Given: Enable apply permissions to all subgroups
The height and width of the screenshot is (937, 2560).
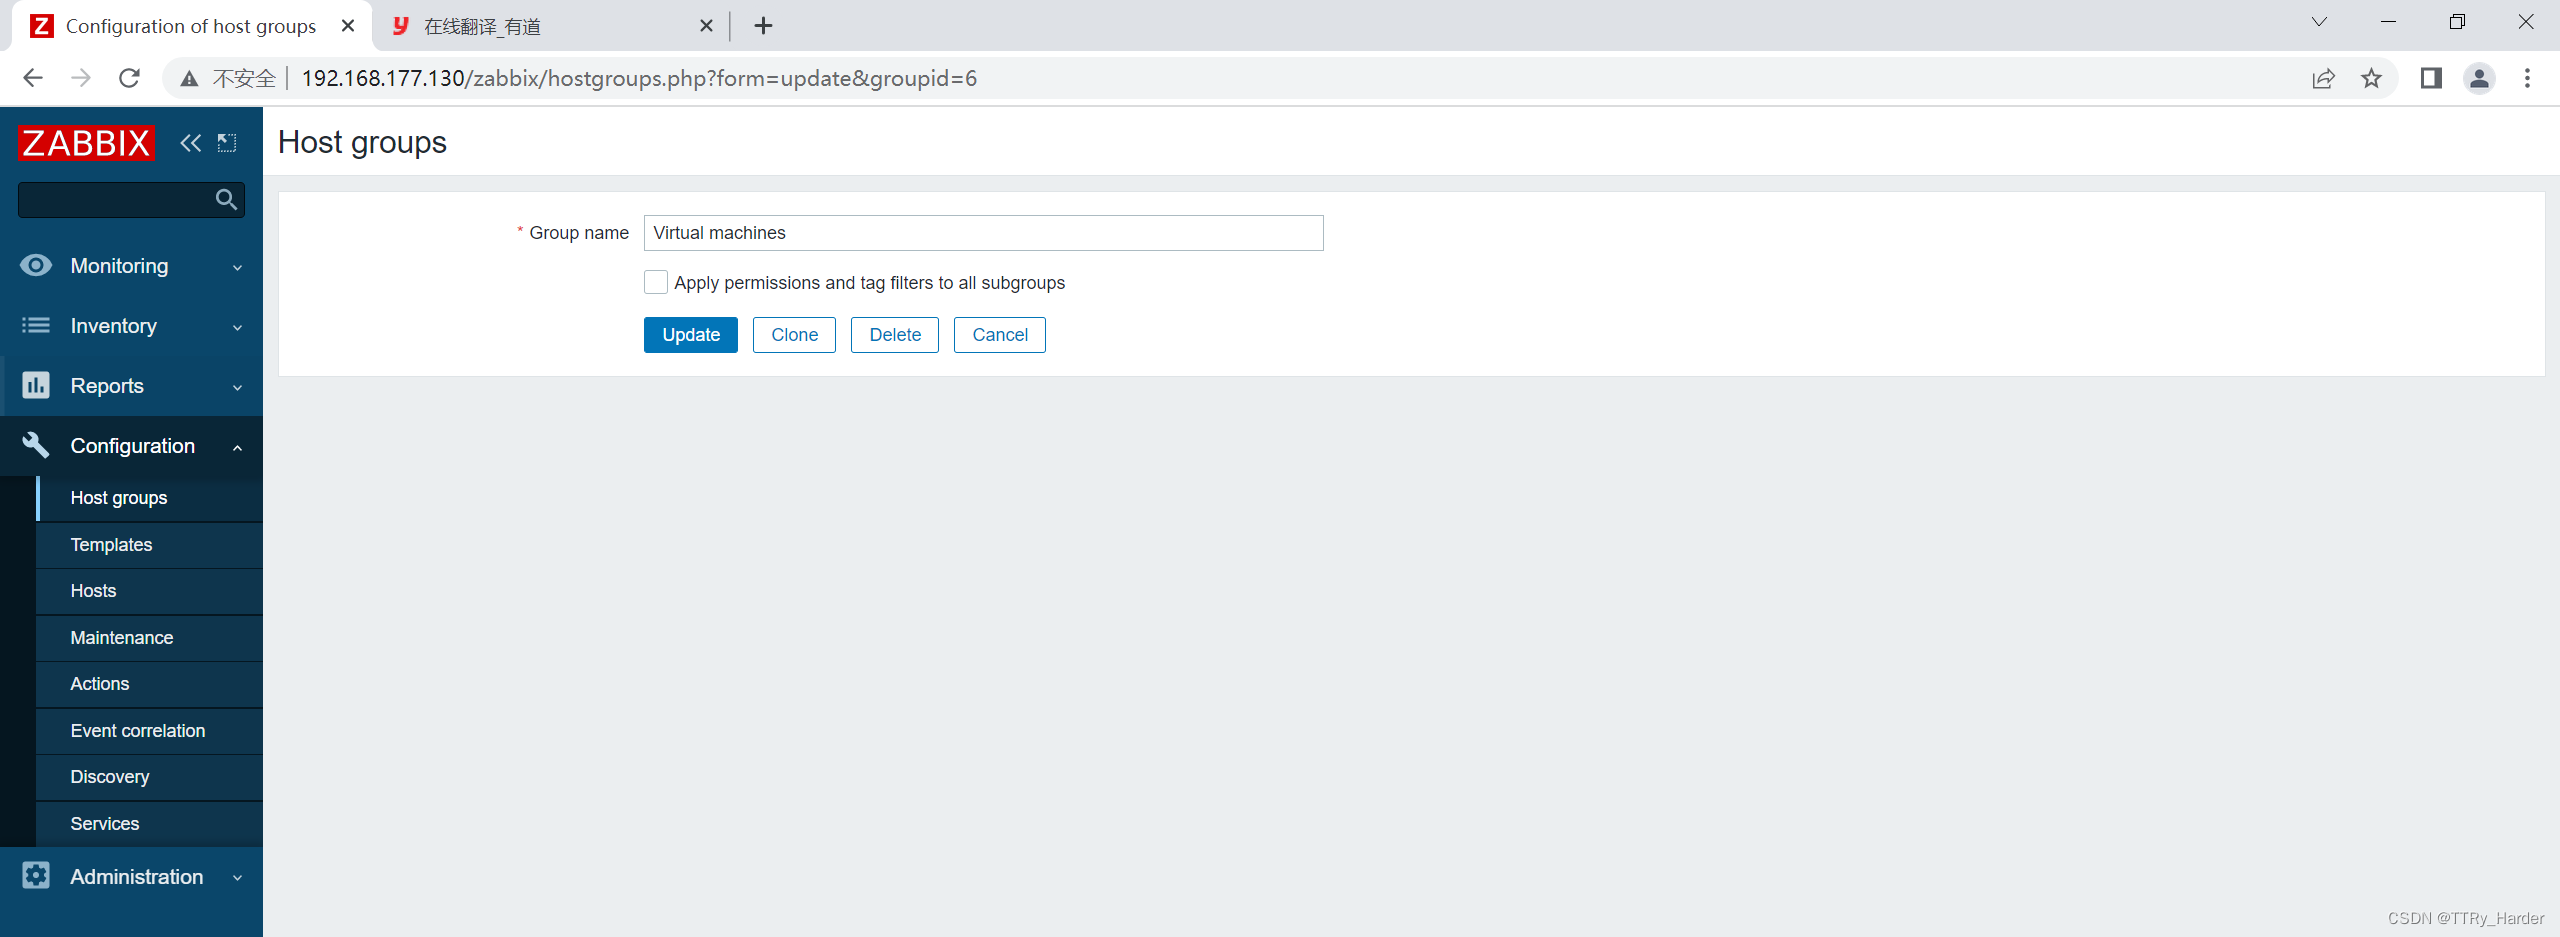Looking at the screenshot, I should (x=656, y=282).
